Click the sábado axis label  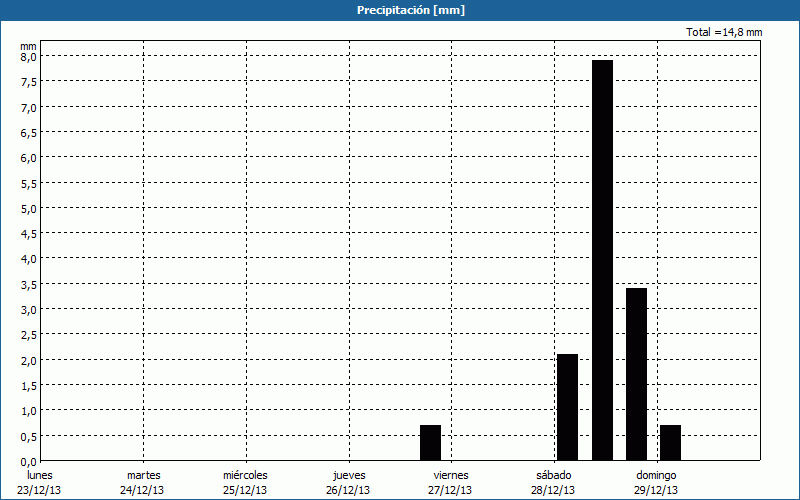click(554, 475)
